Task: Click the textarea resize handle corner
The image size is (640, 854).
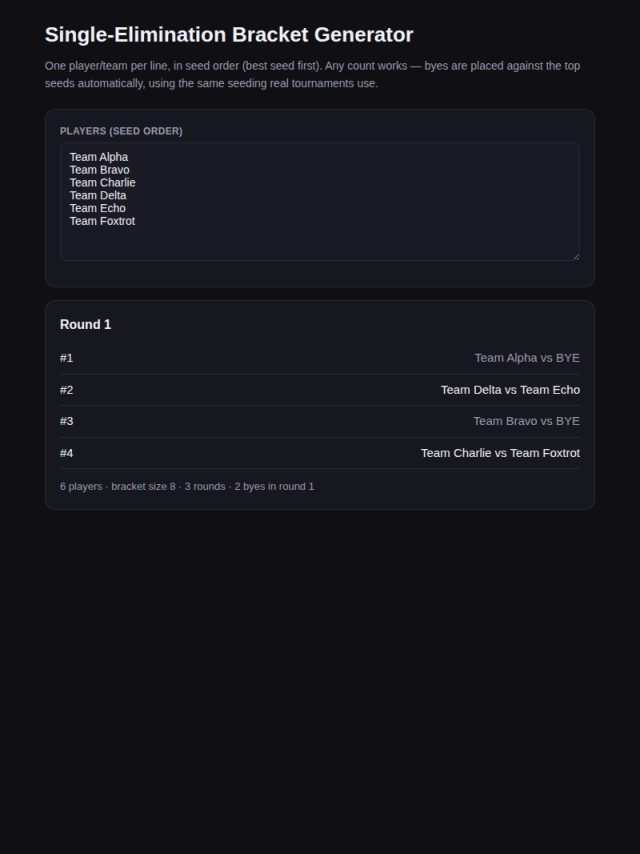Action: click(x=576, y=257)
